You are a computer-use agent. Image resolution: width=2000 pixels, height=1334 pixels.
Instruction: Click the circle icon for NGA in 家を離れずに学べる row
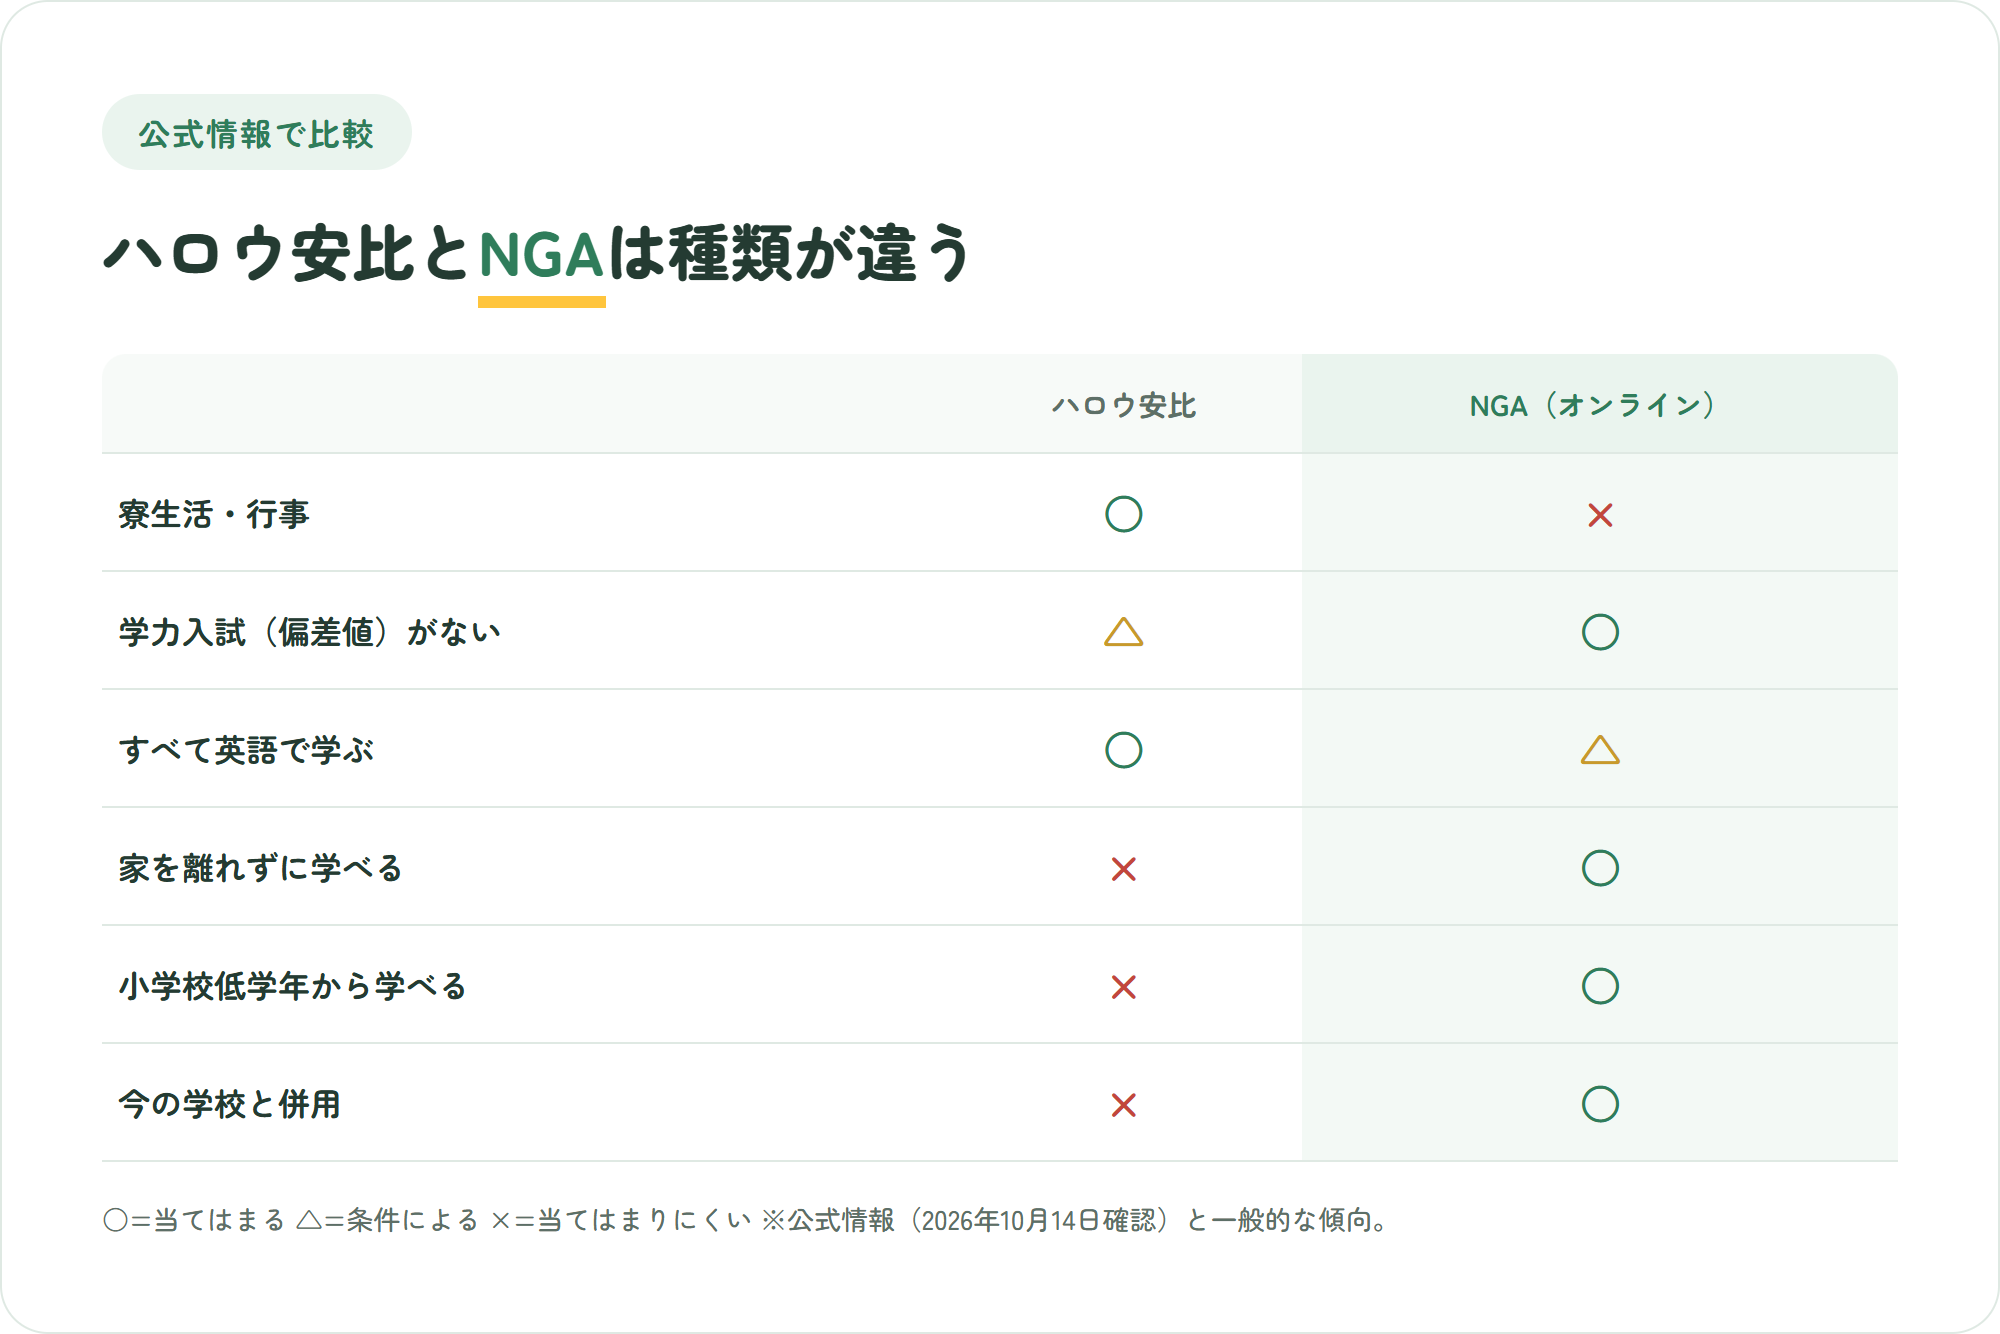[1600, 868]
